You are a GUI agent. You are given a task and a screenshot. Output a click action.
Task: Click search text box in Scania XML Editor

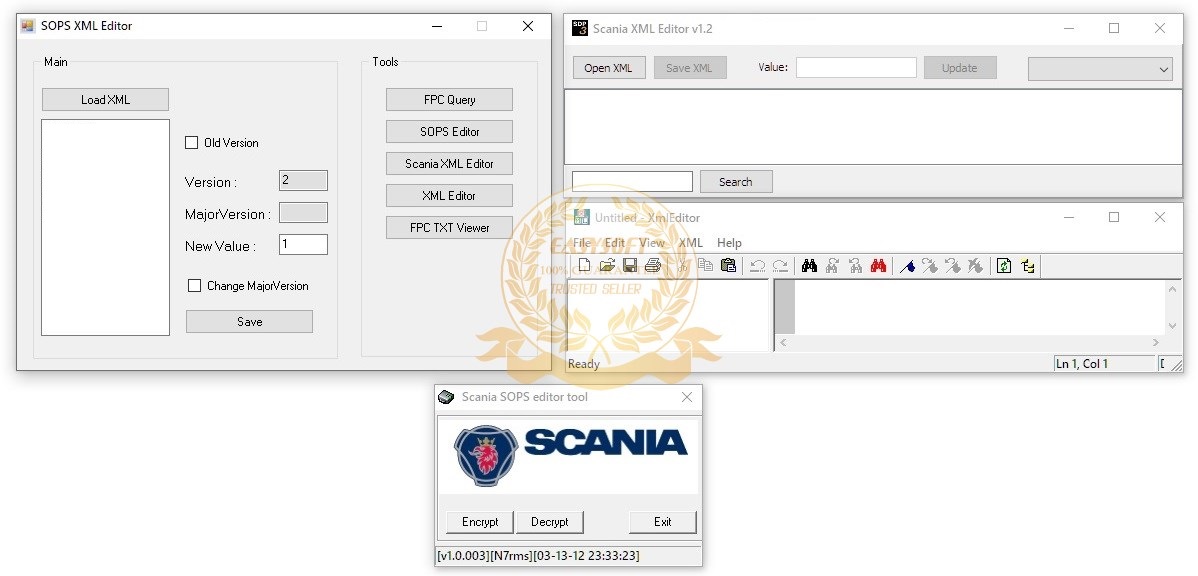click(x=632, y=182)
